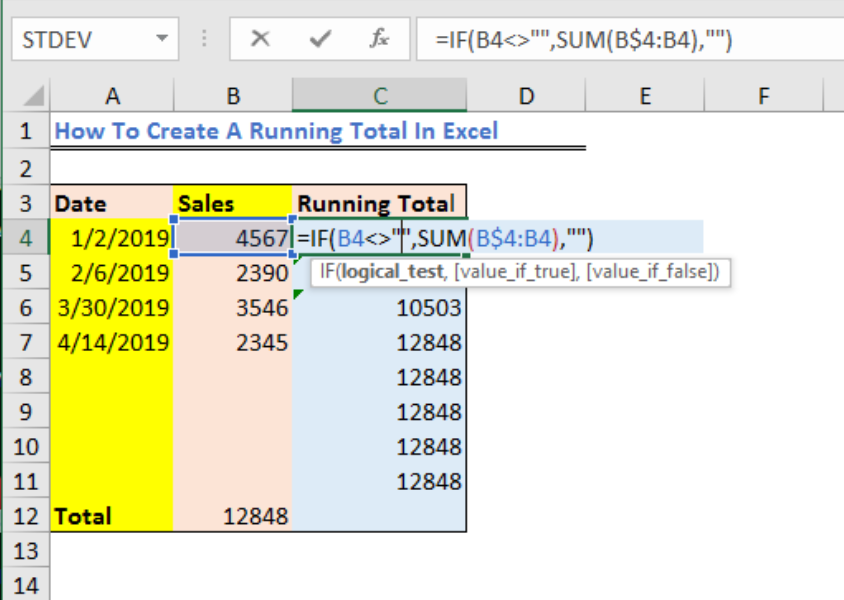The height and width of the screenshot is (600, 844).
Task: Select the sales value 3546
Action: point(233,307)
